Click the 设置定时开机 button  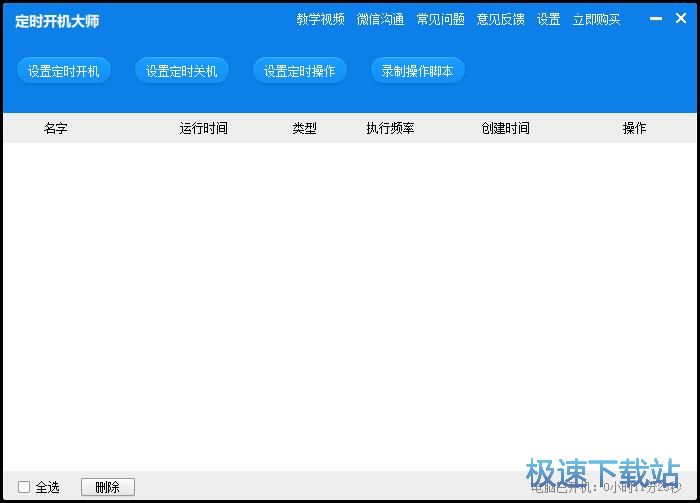(64, 71)
